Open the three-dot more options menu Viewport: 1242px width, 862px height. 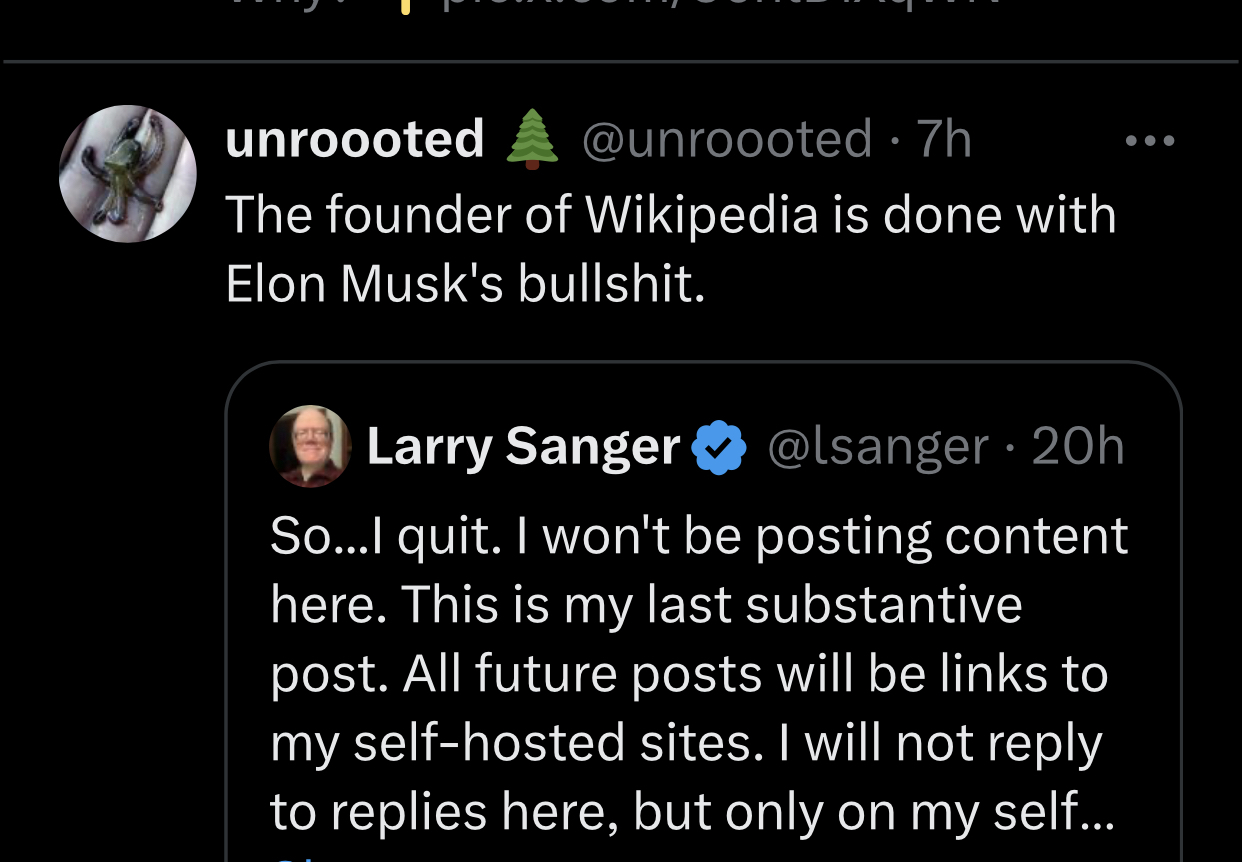(1150, 141)
